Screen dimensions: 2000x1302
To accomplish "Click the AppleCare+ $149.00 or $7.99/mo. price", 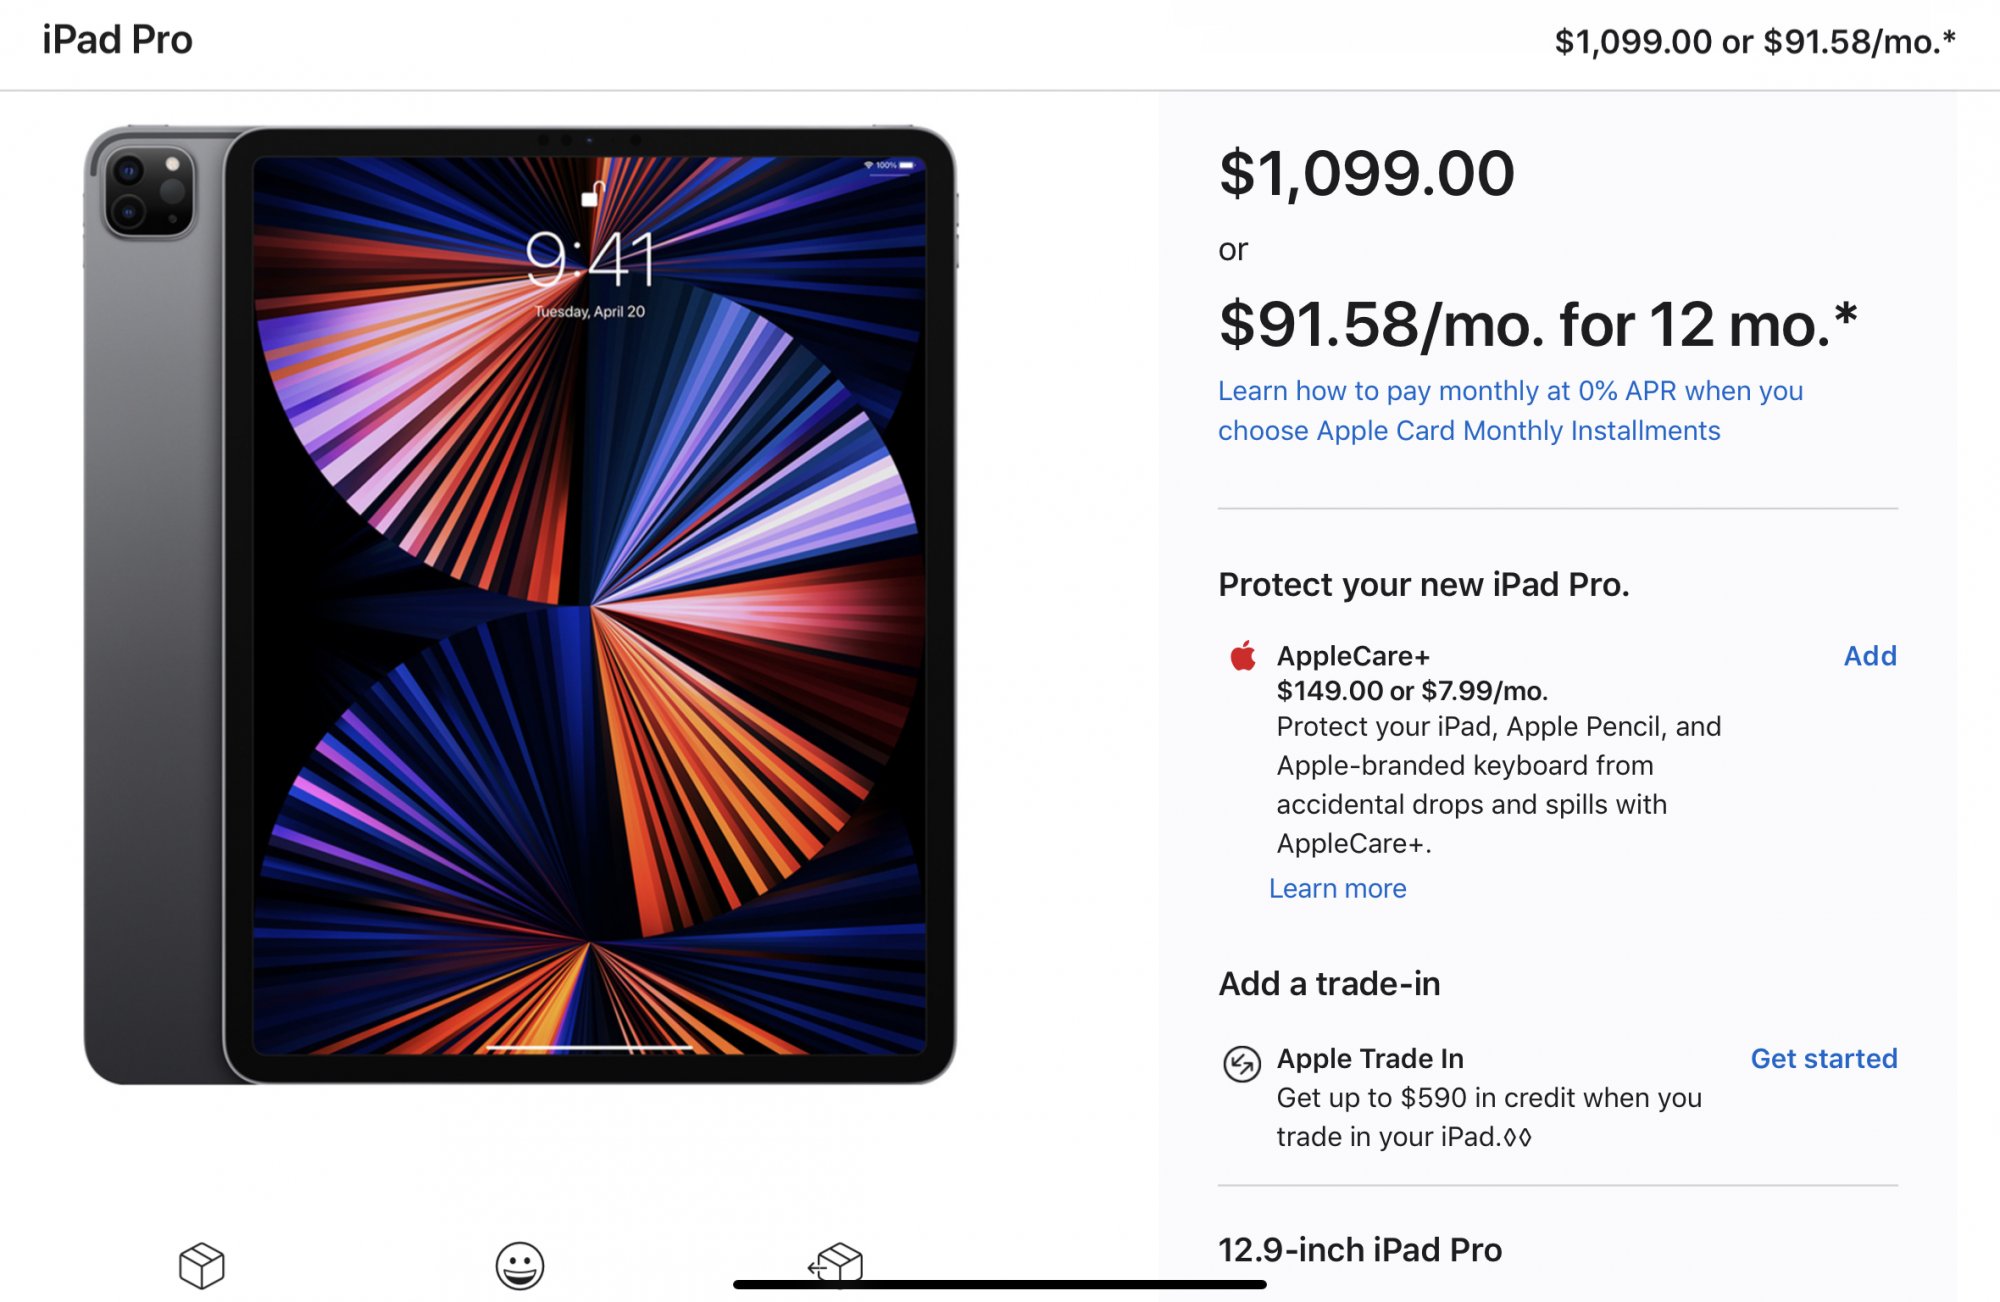I will (1412, 691).
